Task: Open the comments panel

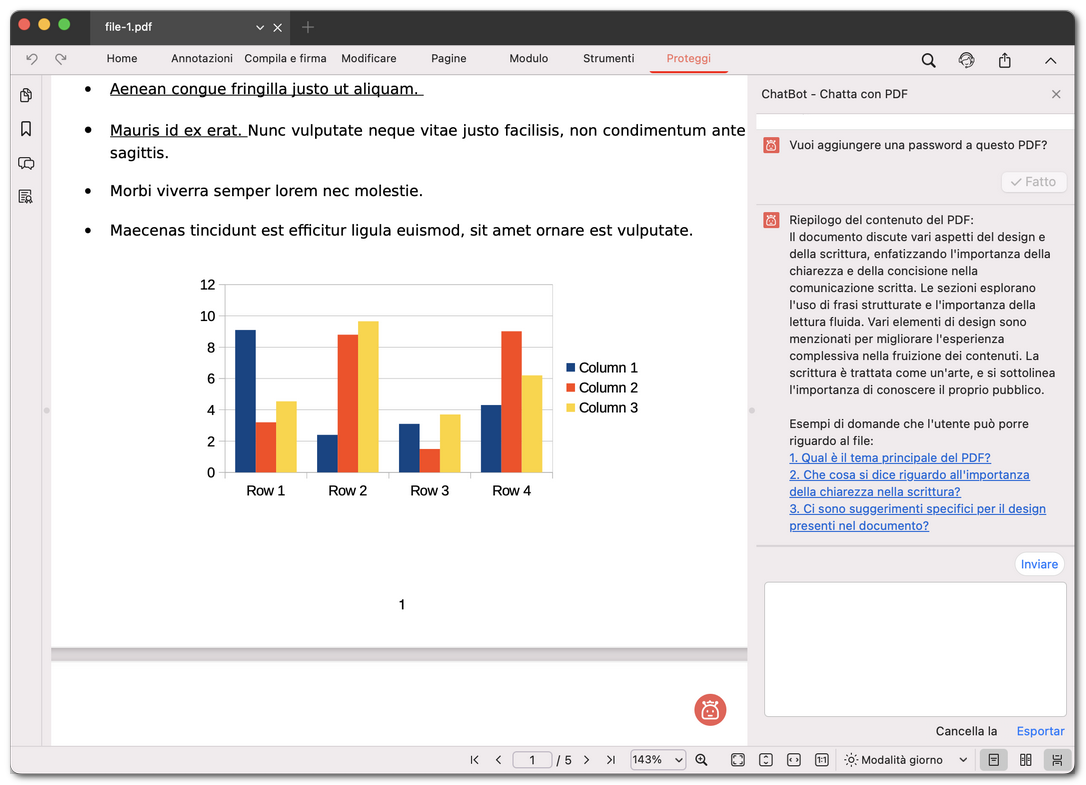Action: (x=26, y=163)
